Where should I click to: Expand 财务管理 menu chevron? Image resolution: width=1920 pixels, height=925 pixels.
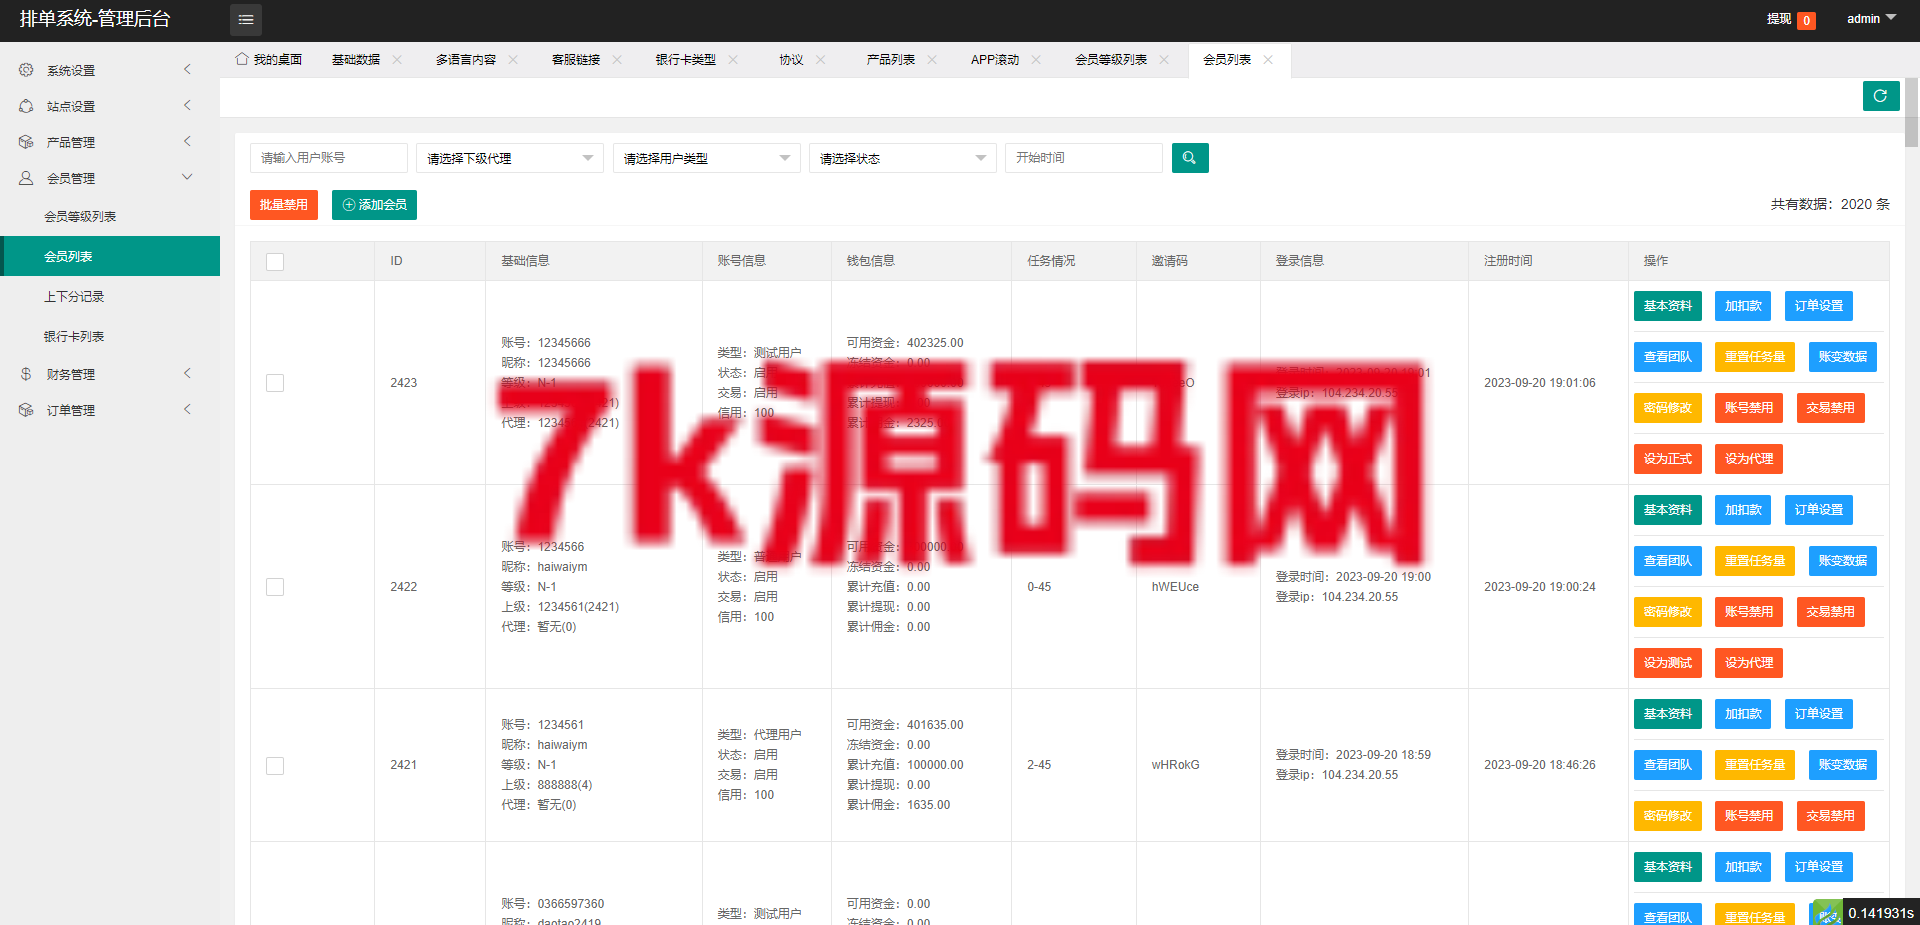point(187,373)
